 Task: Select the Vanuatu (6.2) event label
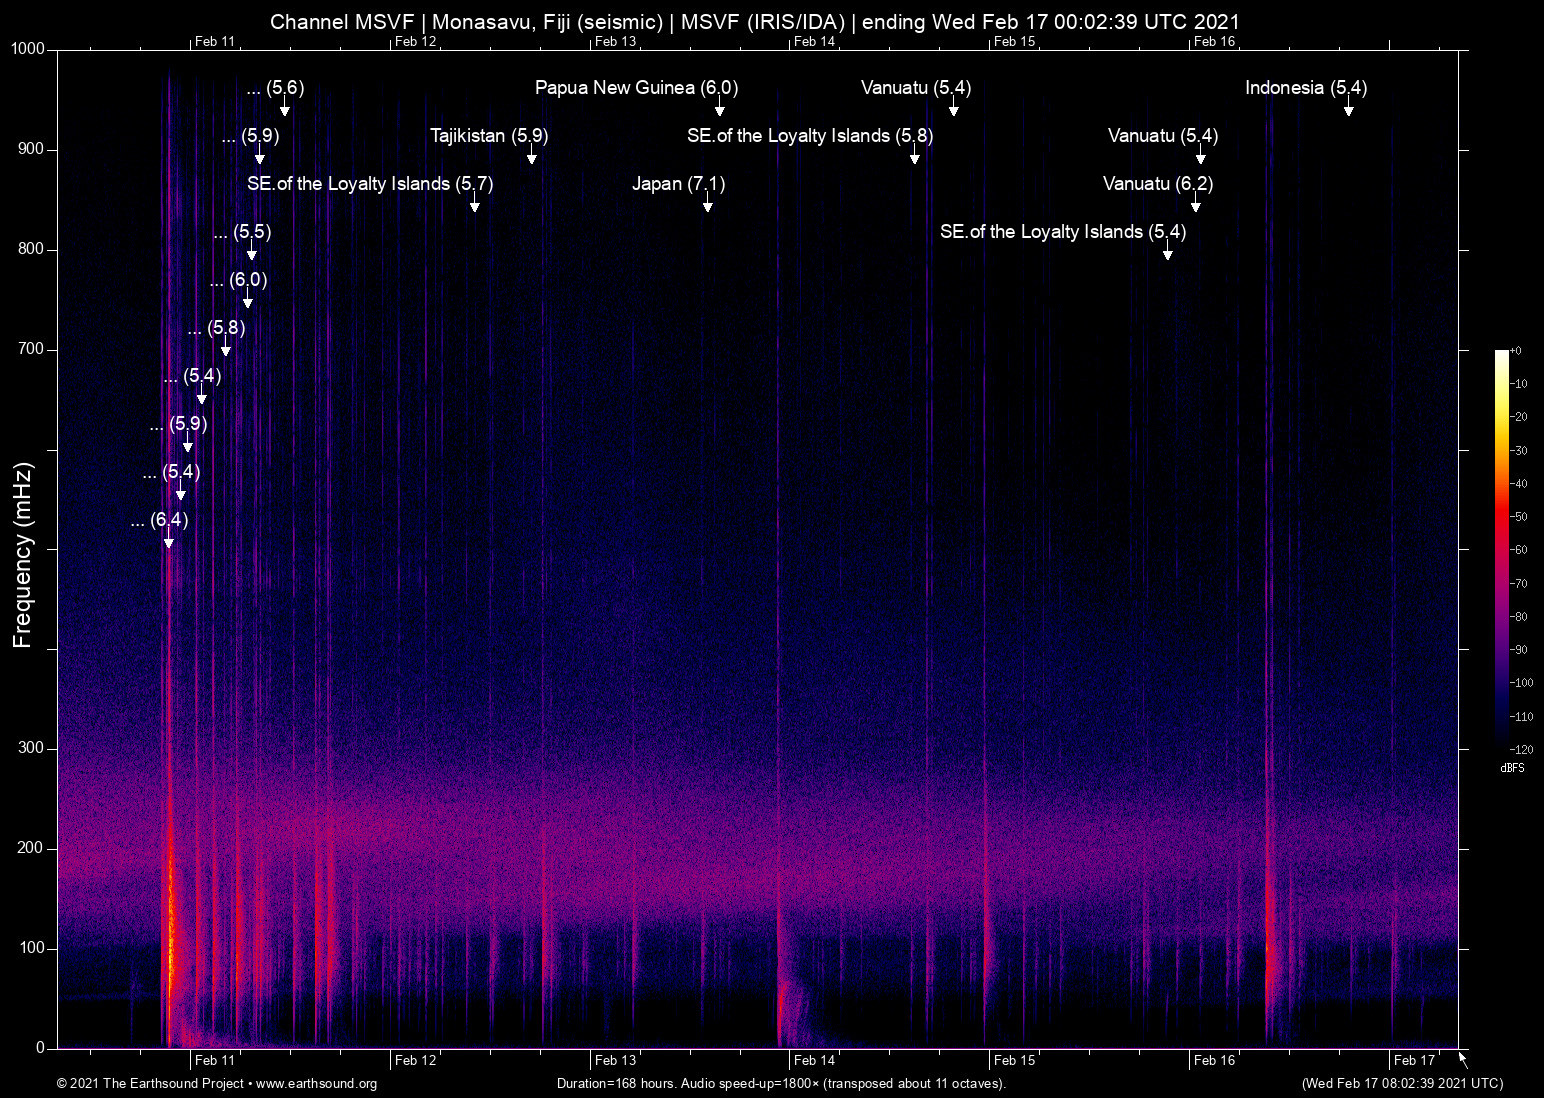1157,184
